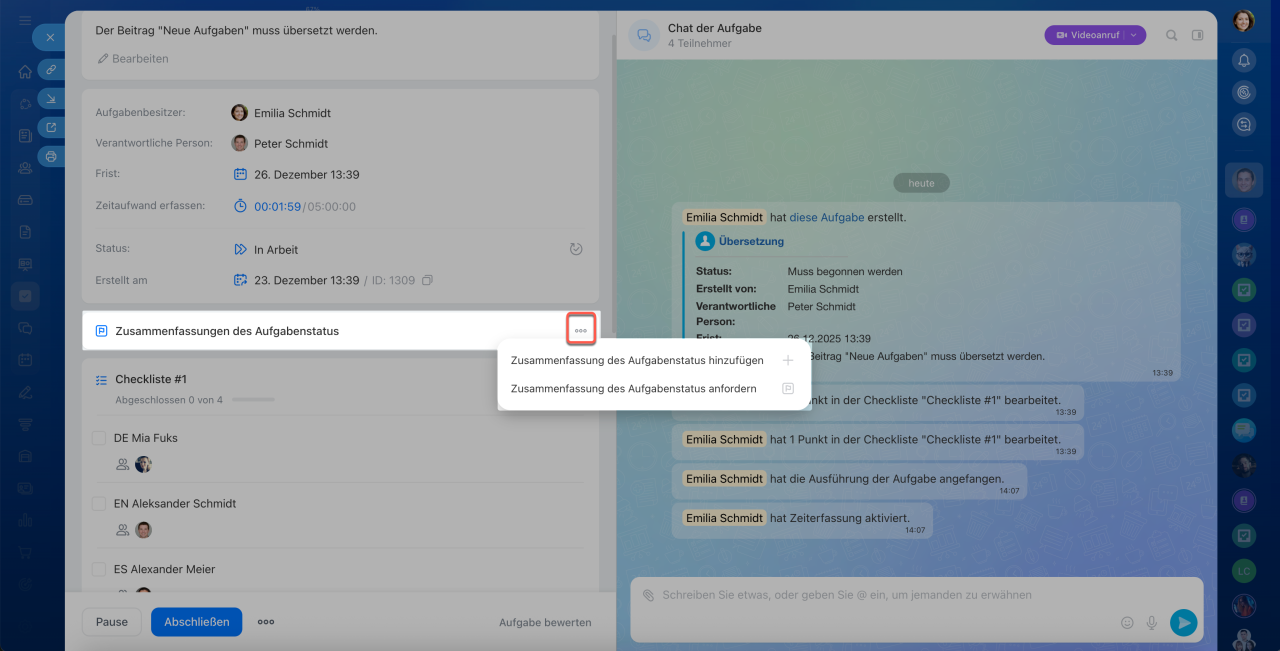This screenshot has width=1280, height=651.
Task: Open the more actions menu beside Abschließen
Action: 266,622
